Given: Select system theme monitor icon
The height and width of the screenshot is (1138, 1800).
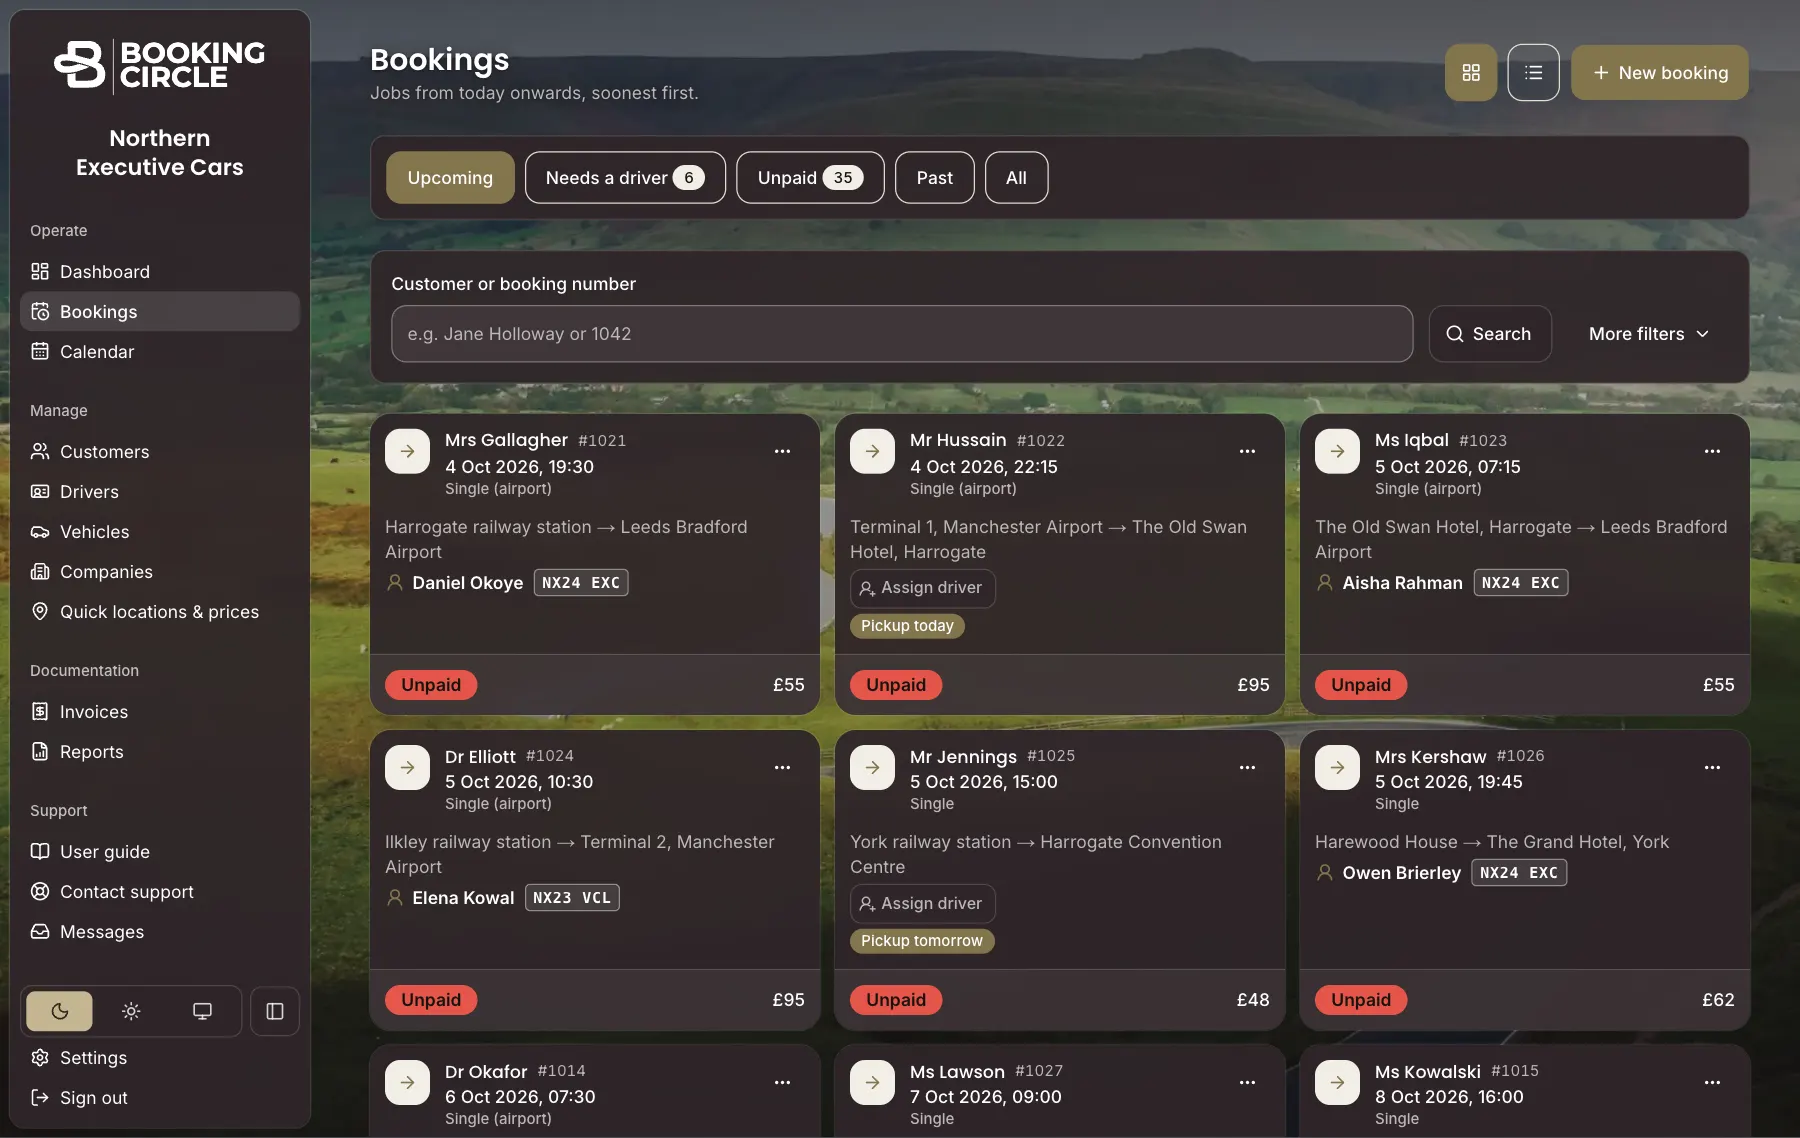Looking at the screenshot, I should pos(202,1011).
